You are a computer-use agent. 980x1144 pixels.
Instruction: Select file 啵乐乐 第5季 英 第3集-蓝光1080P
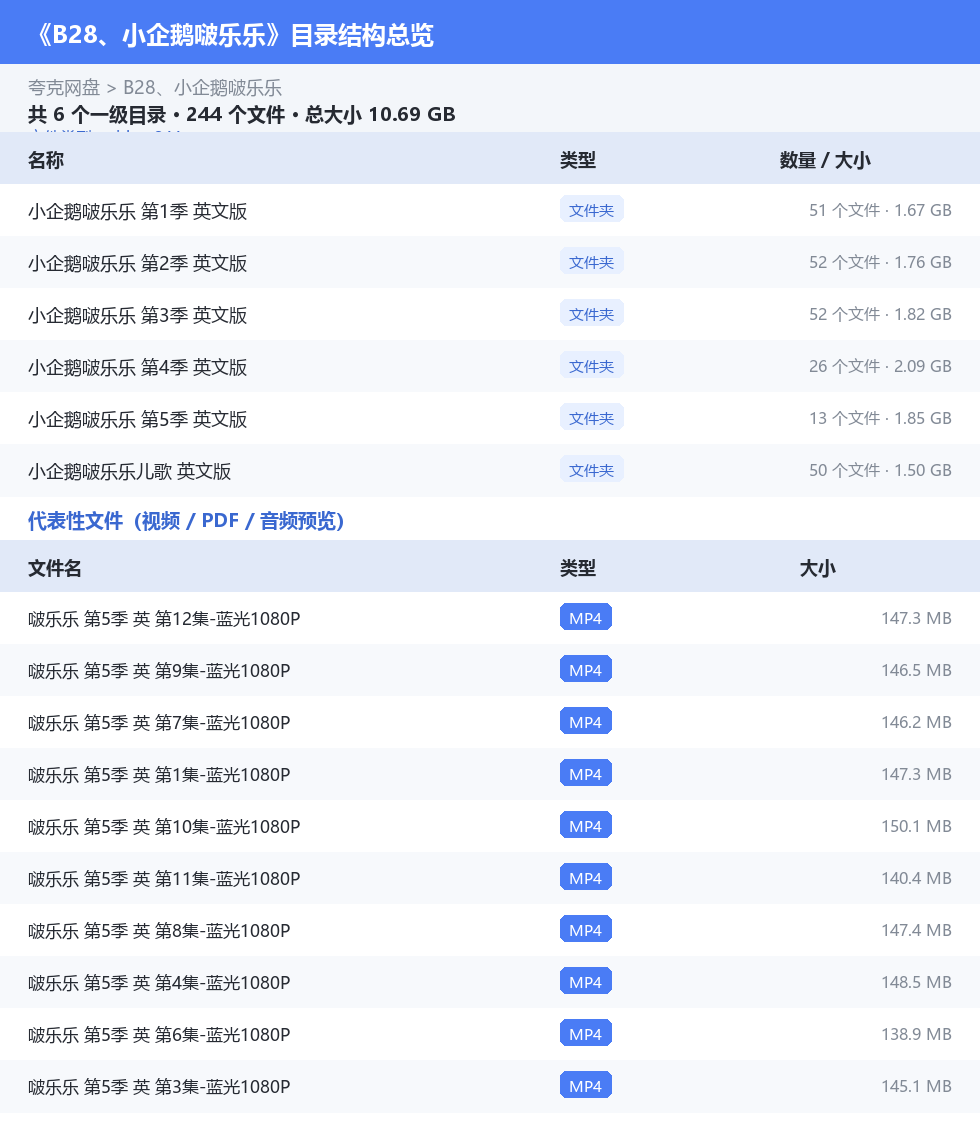pyautogui.click(x=159, y=1087)
